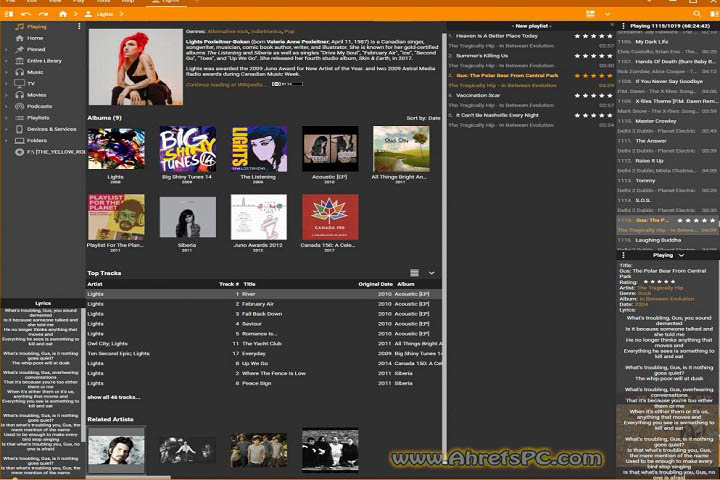This screenshot has width=720, height=480.
Task: Click the main Lights artist photo
Action: [x=135, y=67]
